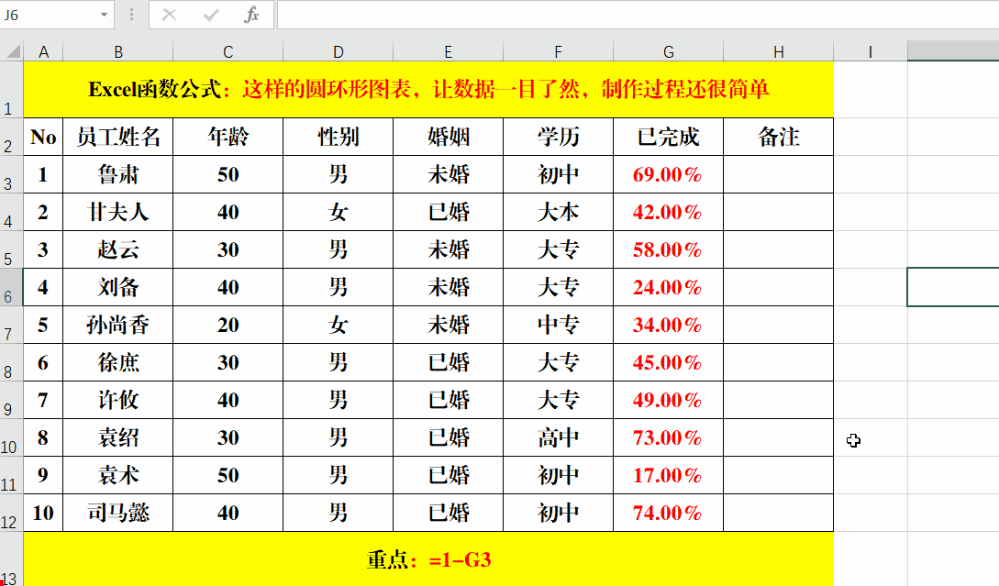Click inside the formula bar input

tap(638, 15)
